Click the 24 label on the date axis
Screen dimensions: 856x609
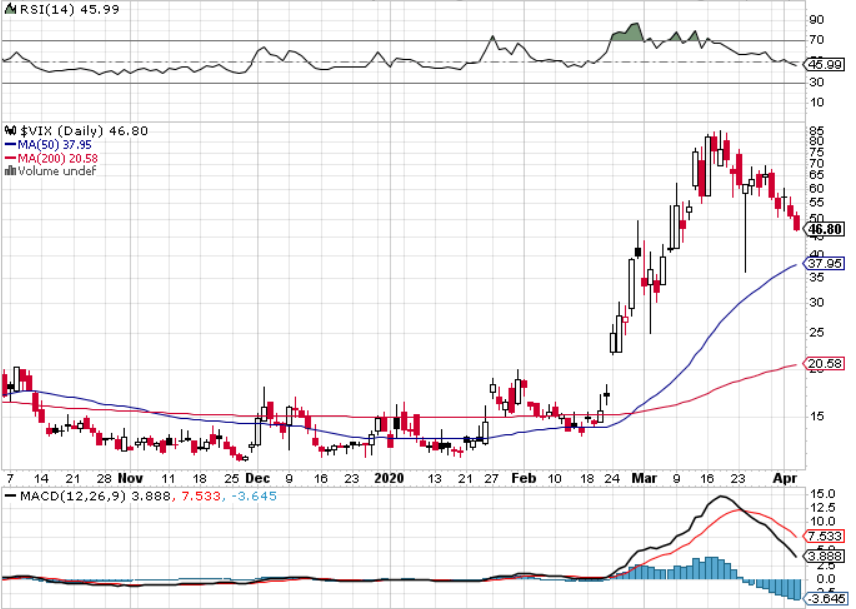click(x=612, y=479)
